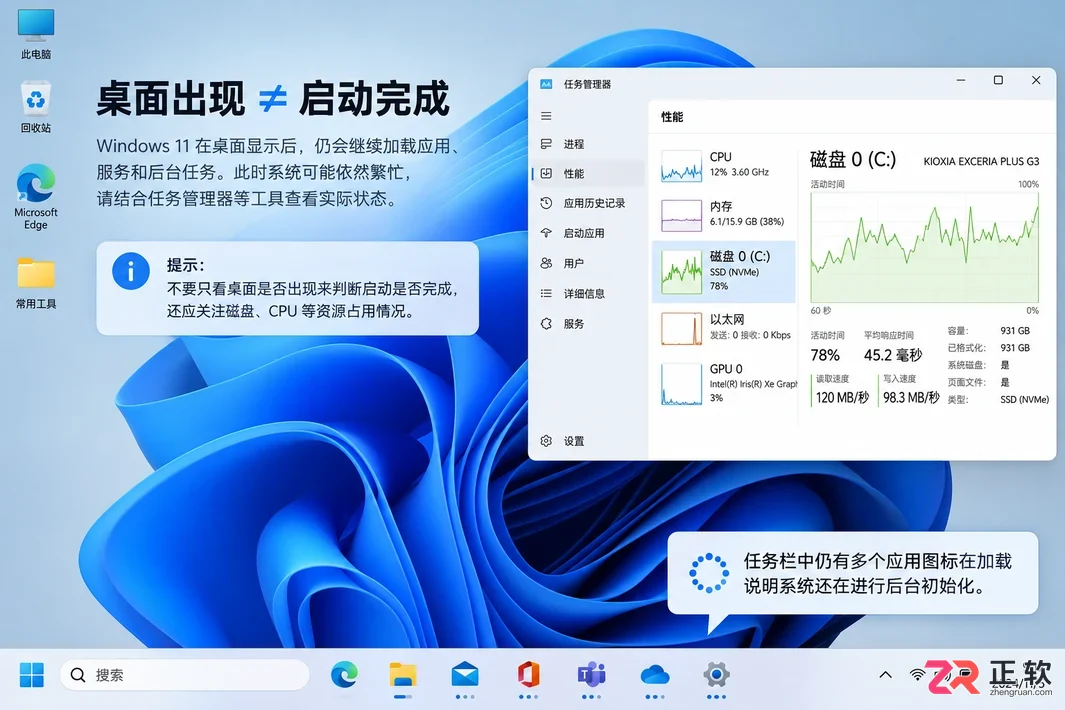Click the 磁盘 0 (C:) heading text
Screen dimensions: 1065x710
(x=853, y=160)
